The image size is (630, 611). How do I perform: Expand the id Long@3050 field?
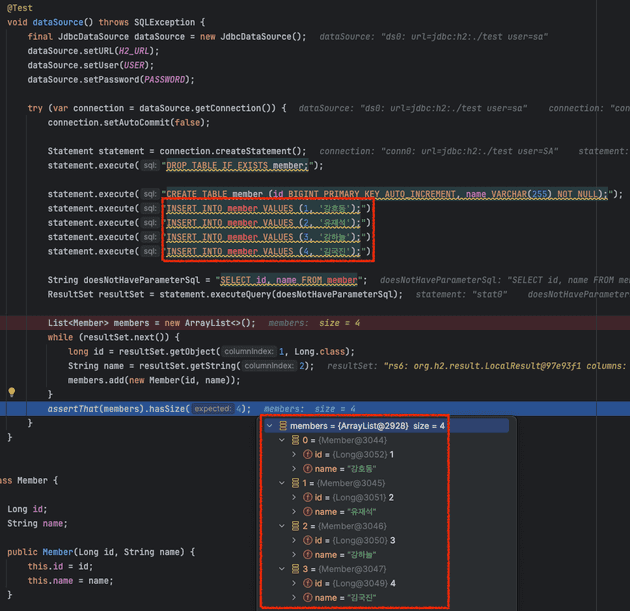click(294, 541)
